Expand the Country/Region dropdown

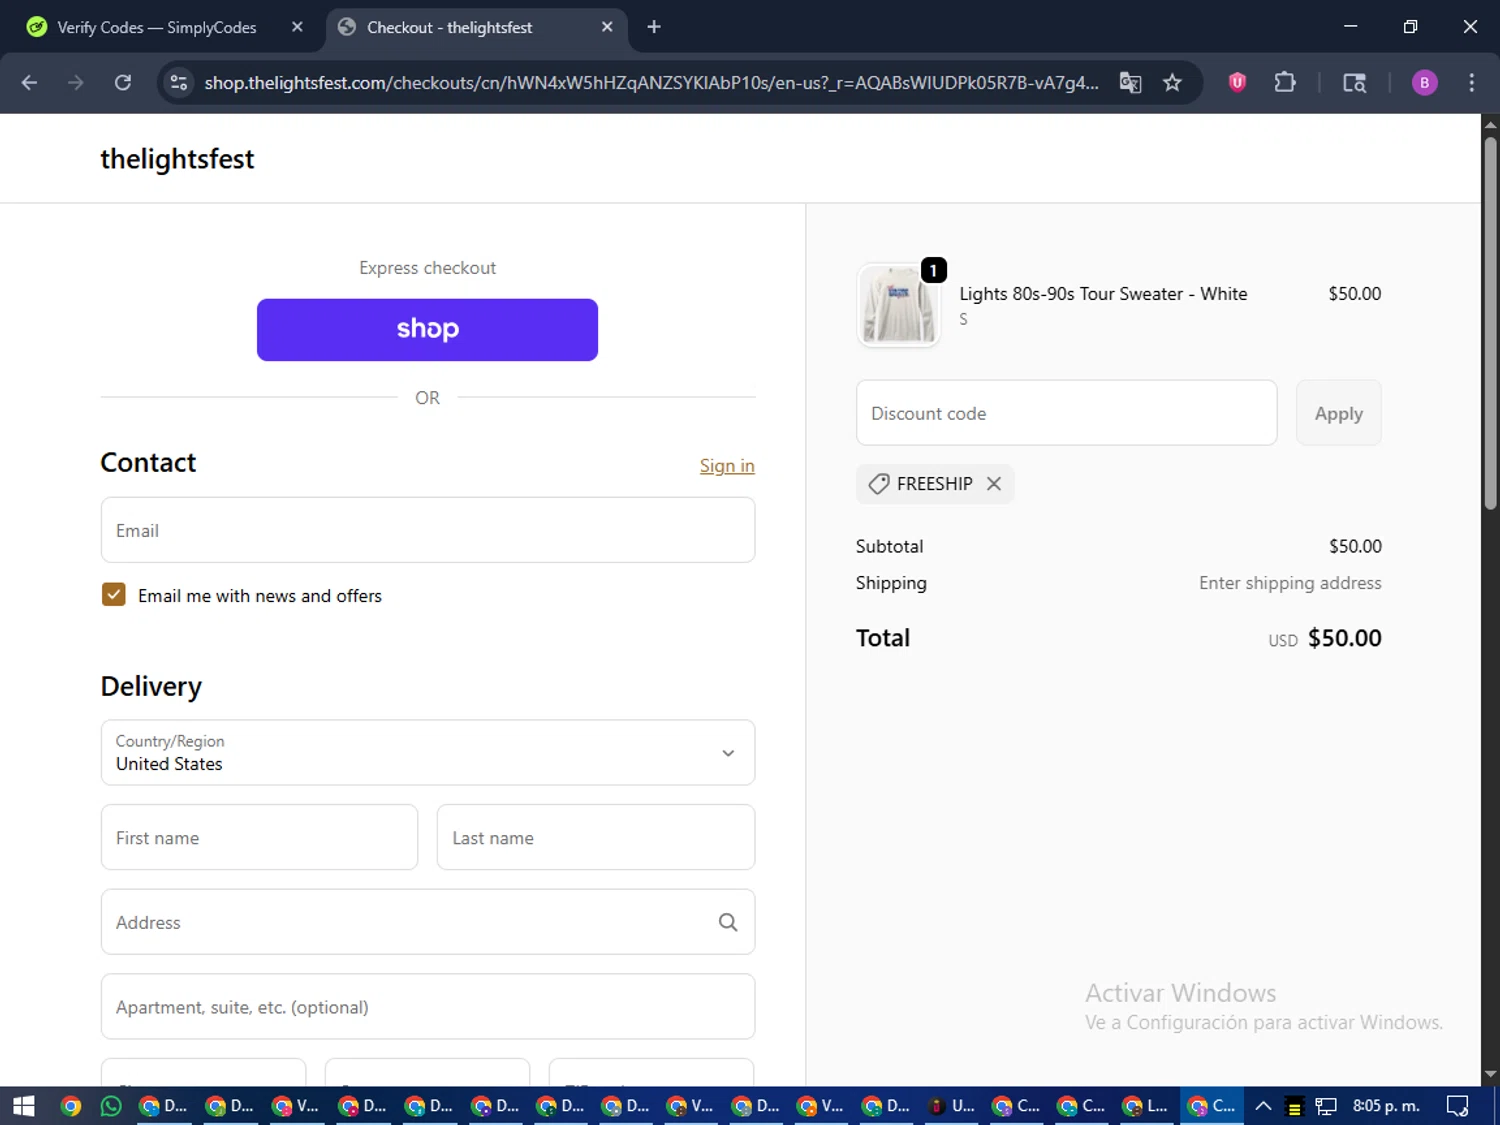tap(428, 753)
